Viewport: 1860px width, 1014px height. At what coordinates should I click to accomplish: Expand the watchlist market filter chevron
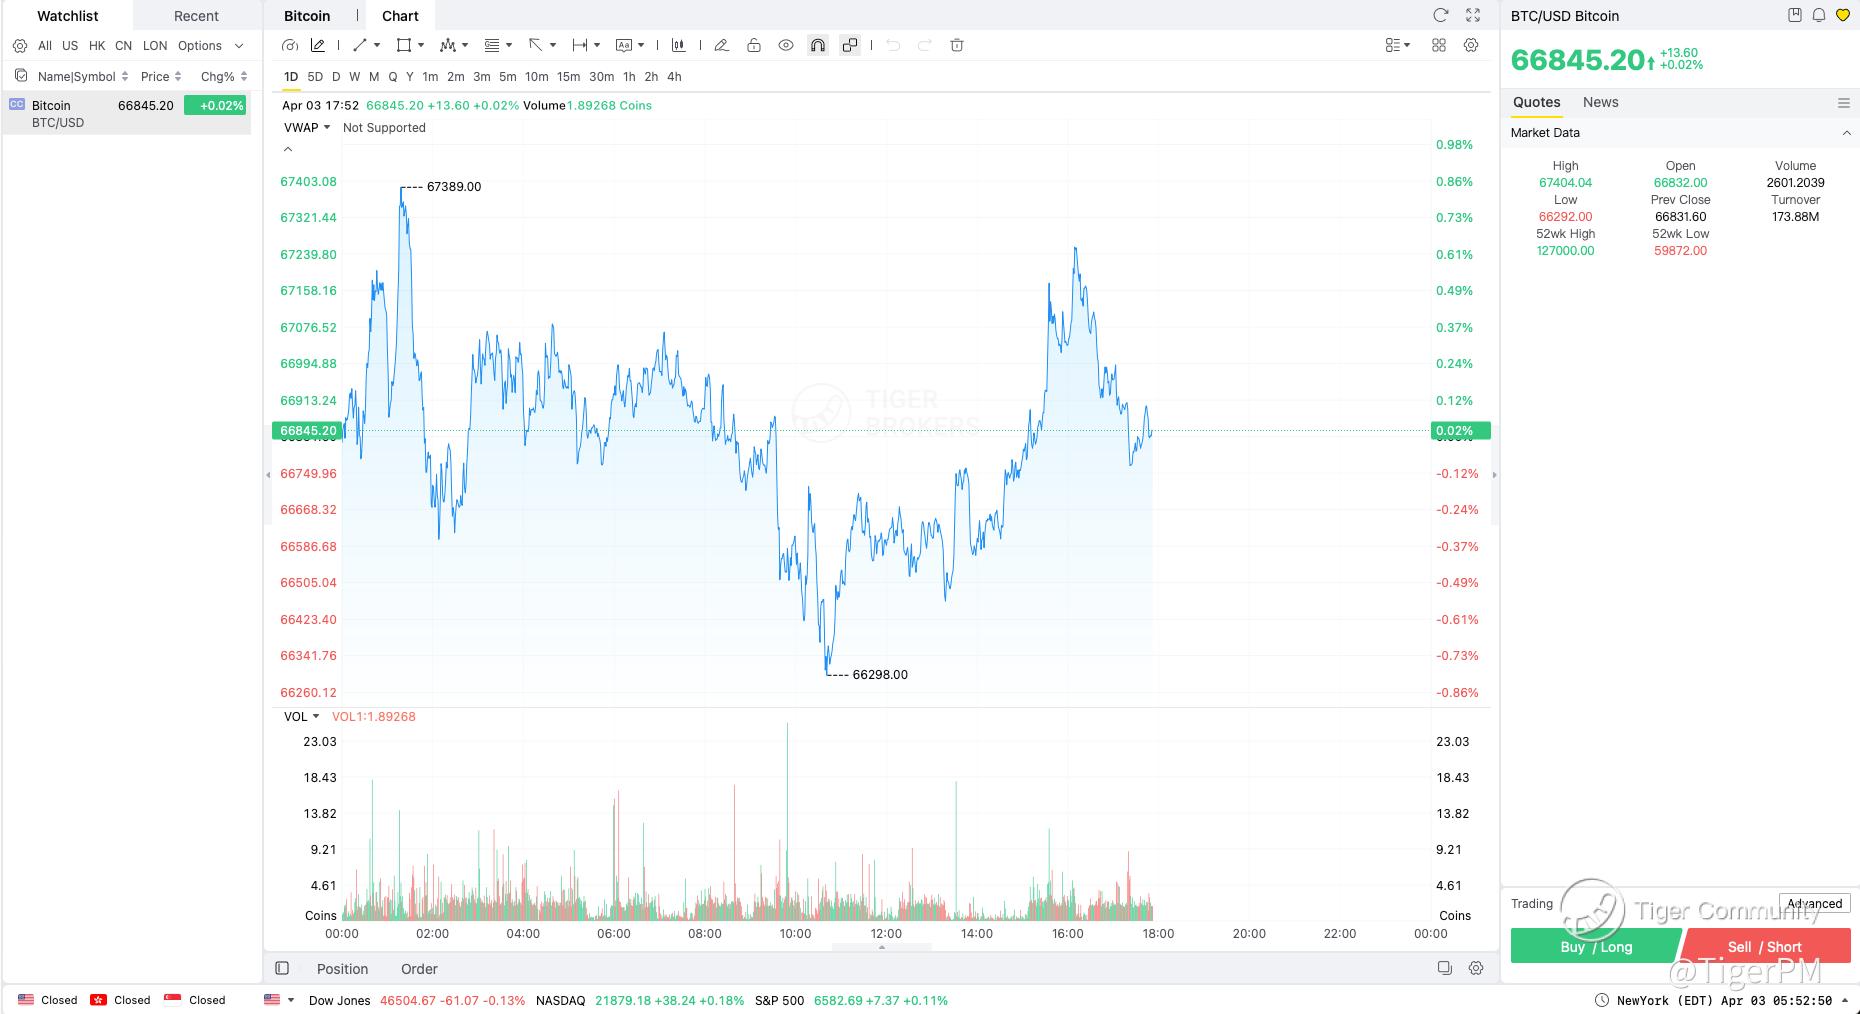point(239,46)
